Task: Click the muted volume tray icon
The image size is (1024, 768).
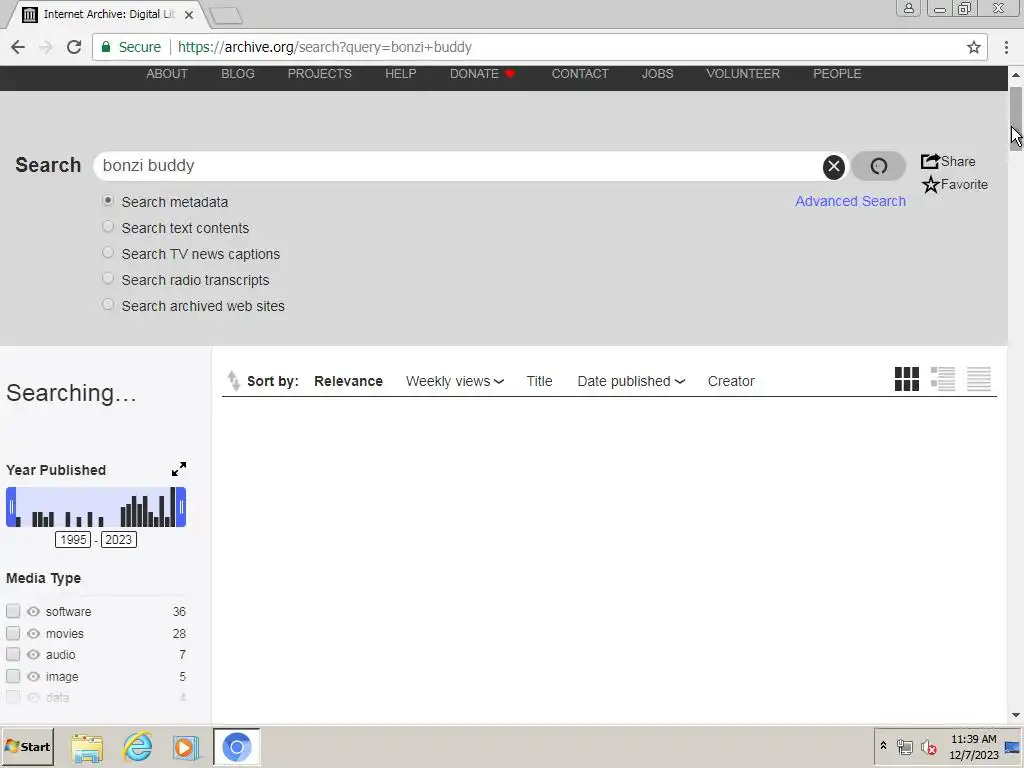Action: click(928, 747)
